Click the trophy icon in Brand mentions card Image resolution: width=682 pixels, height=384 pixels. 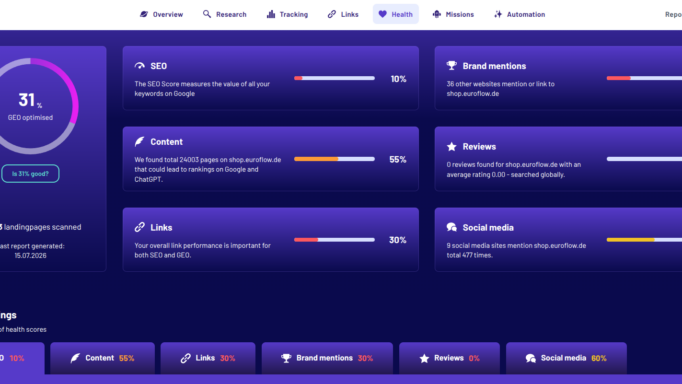tap(451, 66)
